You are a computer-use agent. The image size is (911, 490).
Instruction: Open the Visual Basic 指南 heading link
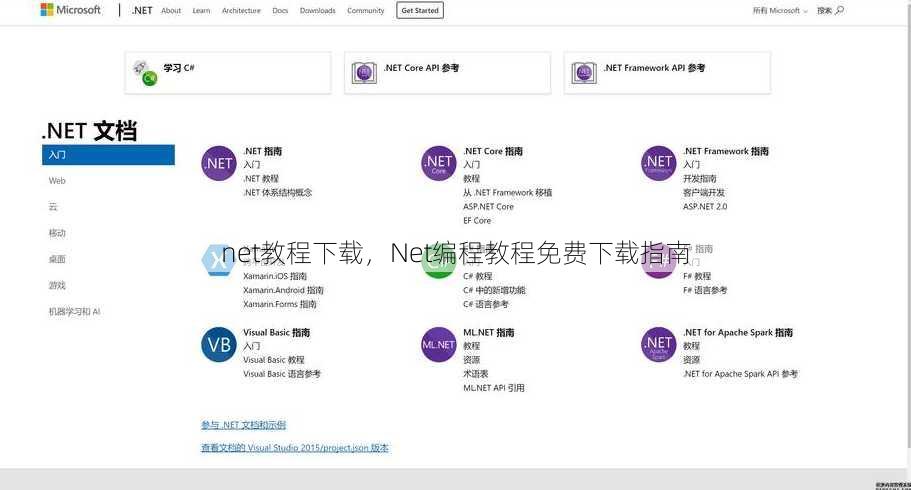[x=277, y=332]
